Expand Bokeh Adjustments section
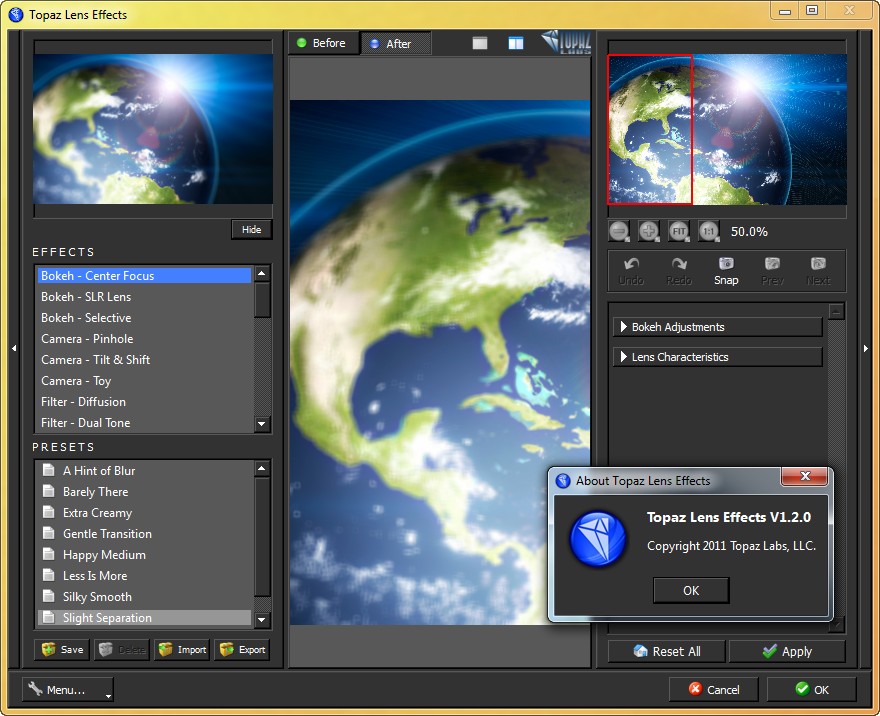Image resolution: width=880 pixels, height=716 pixels. click(x=718, y=327)
